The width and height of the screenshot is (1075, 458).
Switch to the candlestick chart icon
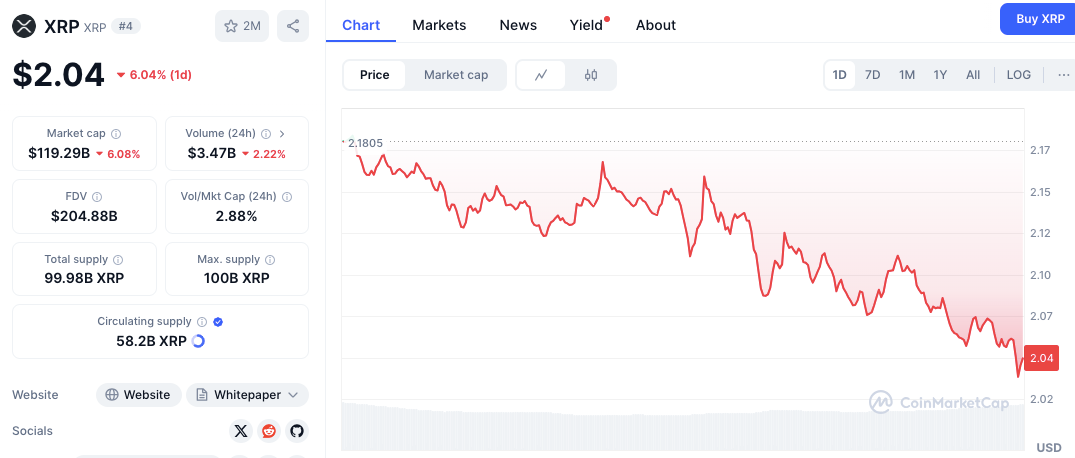[x=591, y=75]
